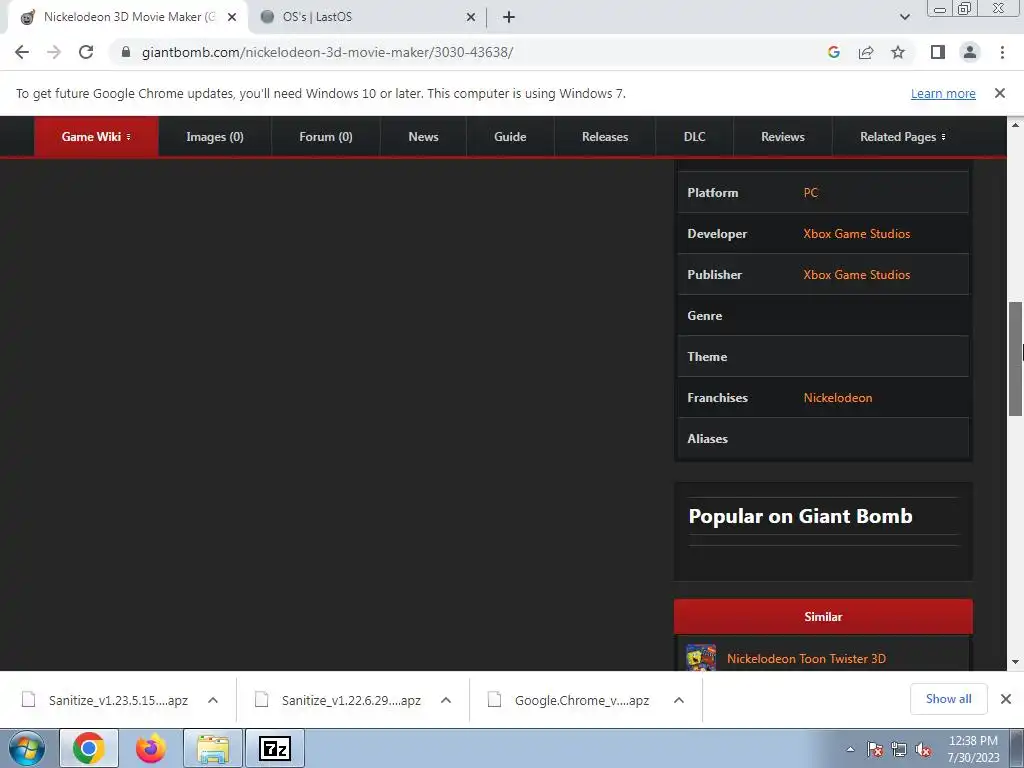1024x768 pixels.
Task: Open the DLC section
Action: [x=694, y=136]
